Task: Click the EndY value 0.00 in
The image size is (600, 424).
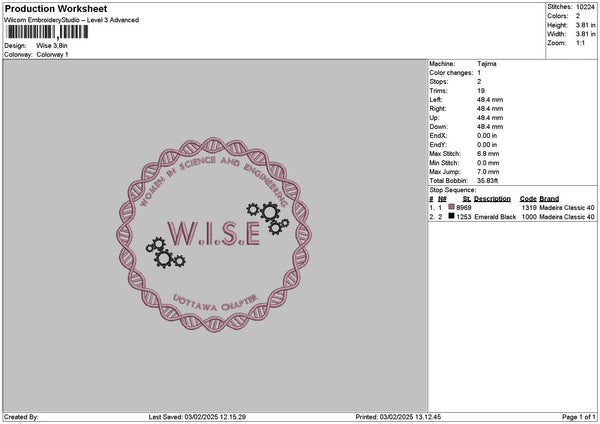Action: pyautogui.click(x=487, y=145)
